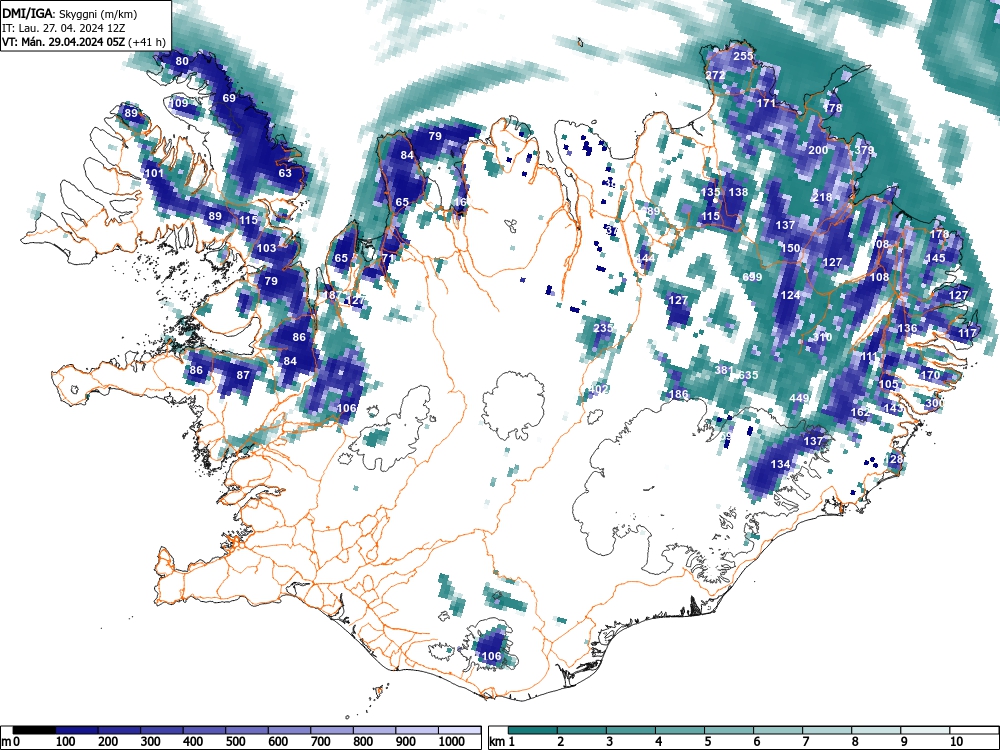Select the map value 69
This screenshot has height=750, width=1000.
coord(229,98)
